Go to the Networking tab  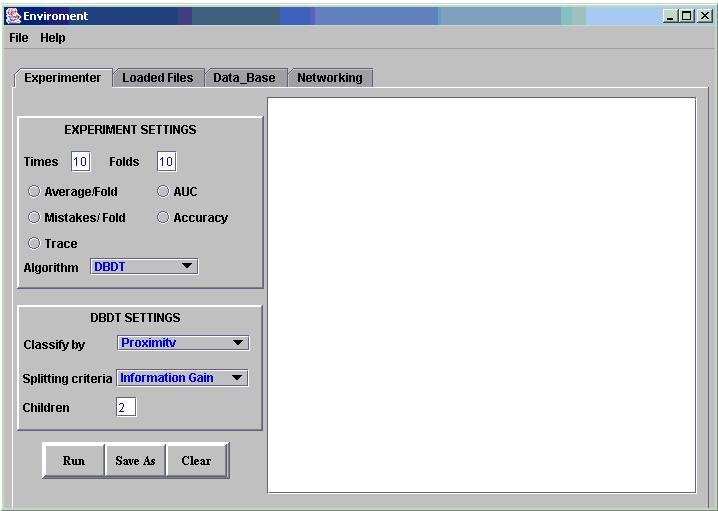point(330,78)
